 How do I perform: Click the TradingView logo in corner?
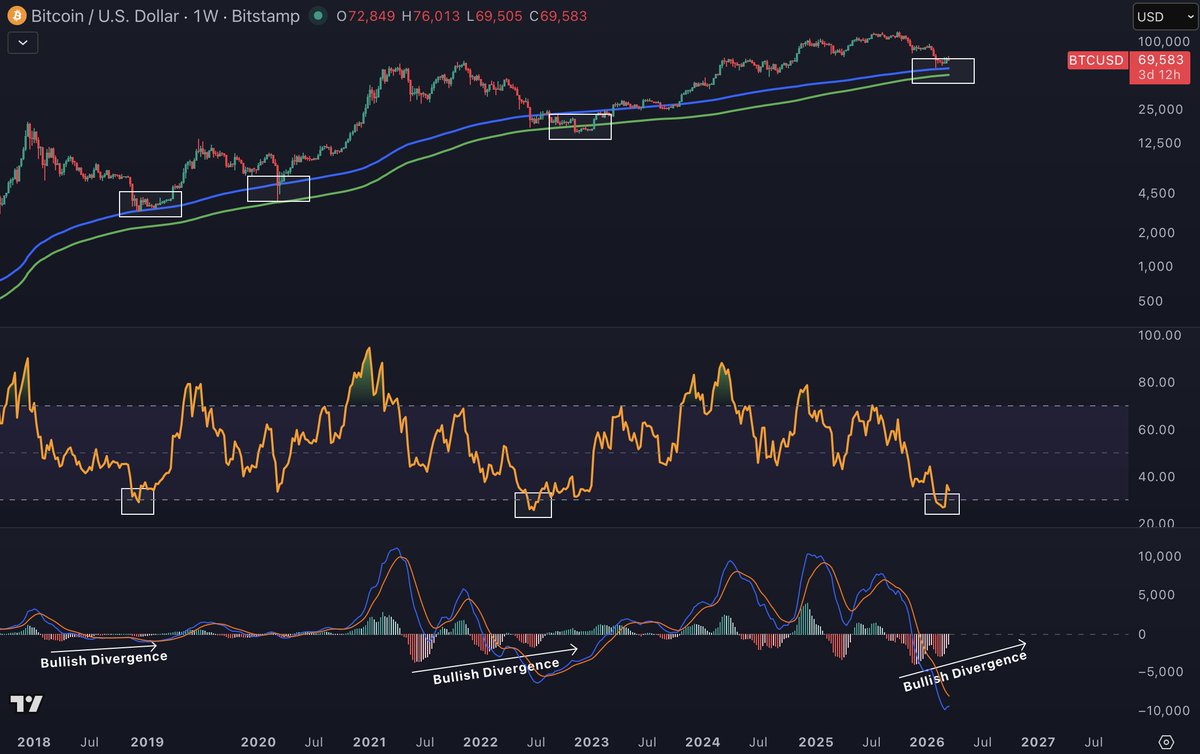pos(26,705)
